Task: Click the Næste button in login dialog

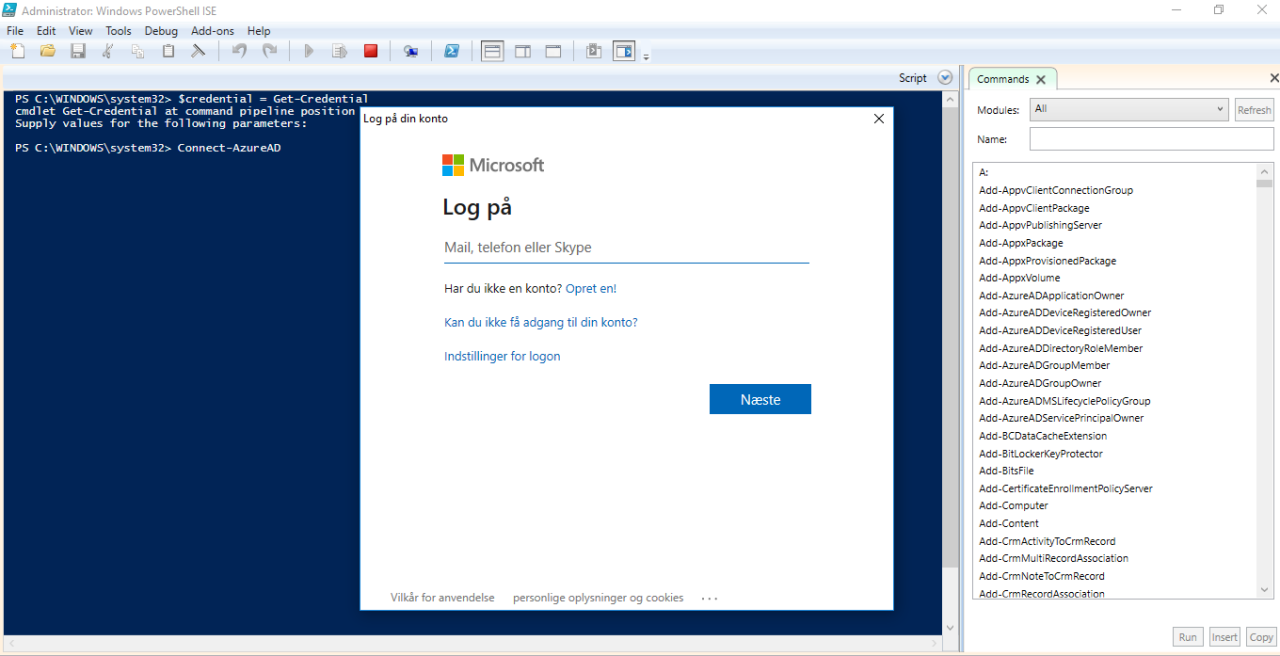Action: coord(760,399)
